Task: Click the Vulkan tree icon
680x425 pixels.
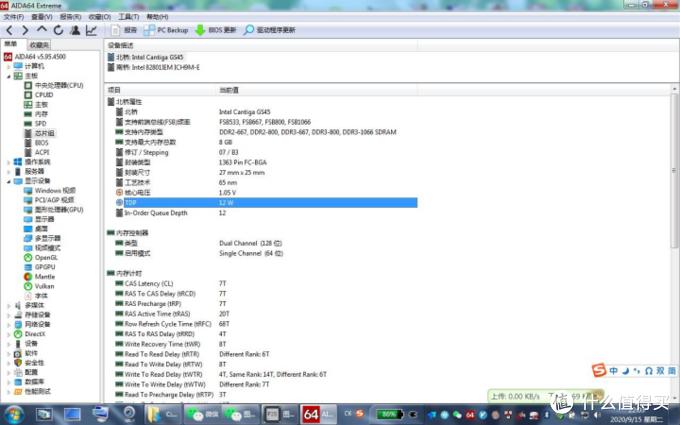Action: tap(28, 286)
